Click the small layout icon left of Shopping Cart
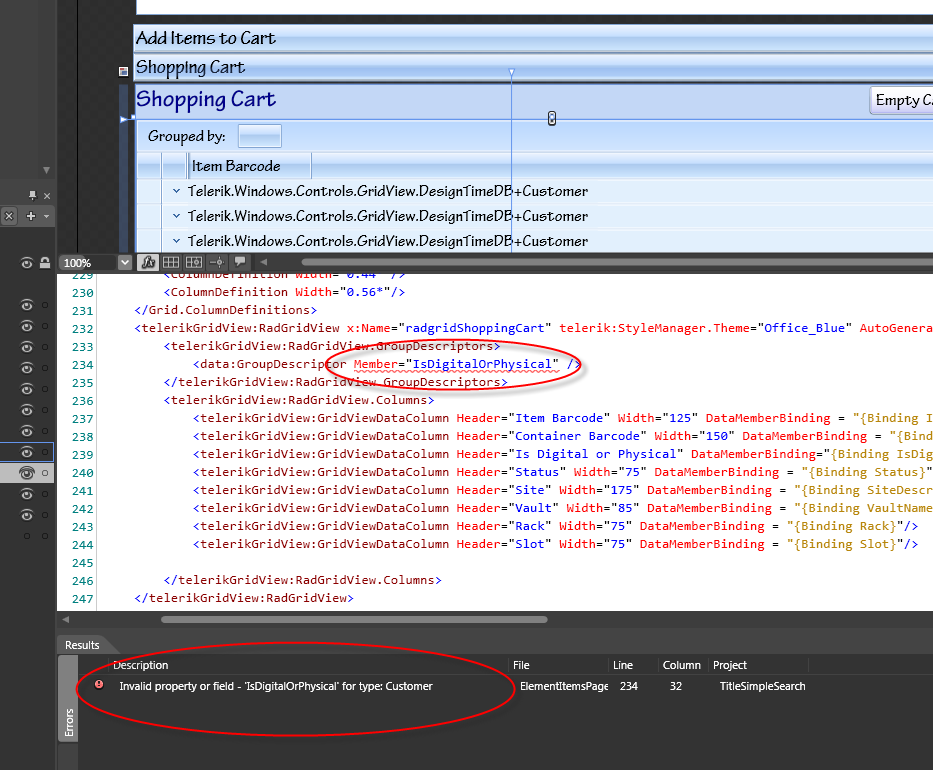Viewport: 933px width, 770px height. click(x=123, y=71)
